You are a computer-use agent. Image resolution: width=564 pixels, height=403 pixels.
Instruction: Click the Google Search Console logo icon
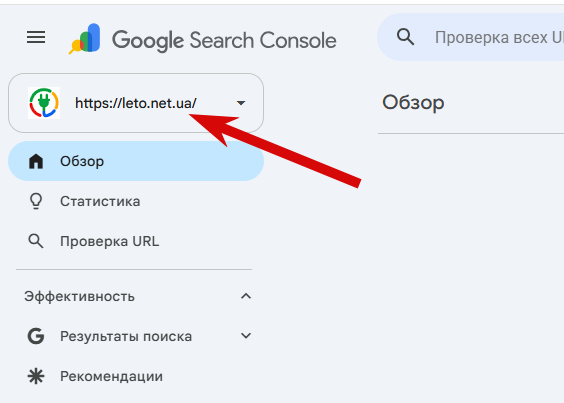[85, 39]
